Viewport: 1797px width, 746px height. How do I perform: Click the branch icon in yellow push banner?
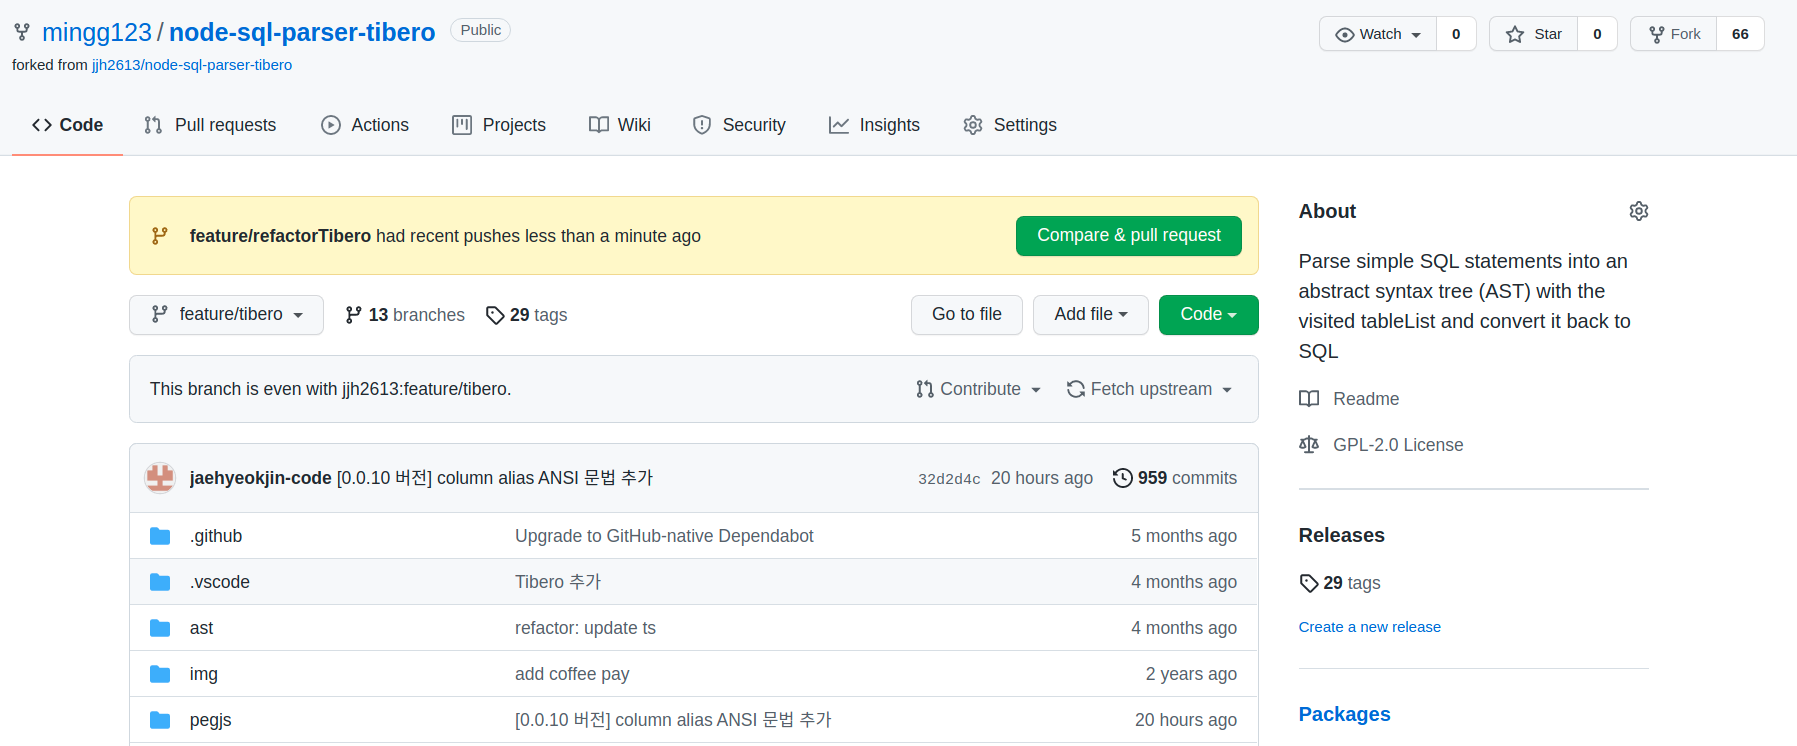159,236
